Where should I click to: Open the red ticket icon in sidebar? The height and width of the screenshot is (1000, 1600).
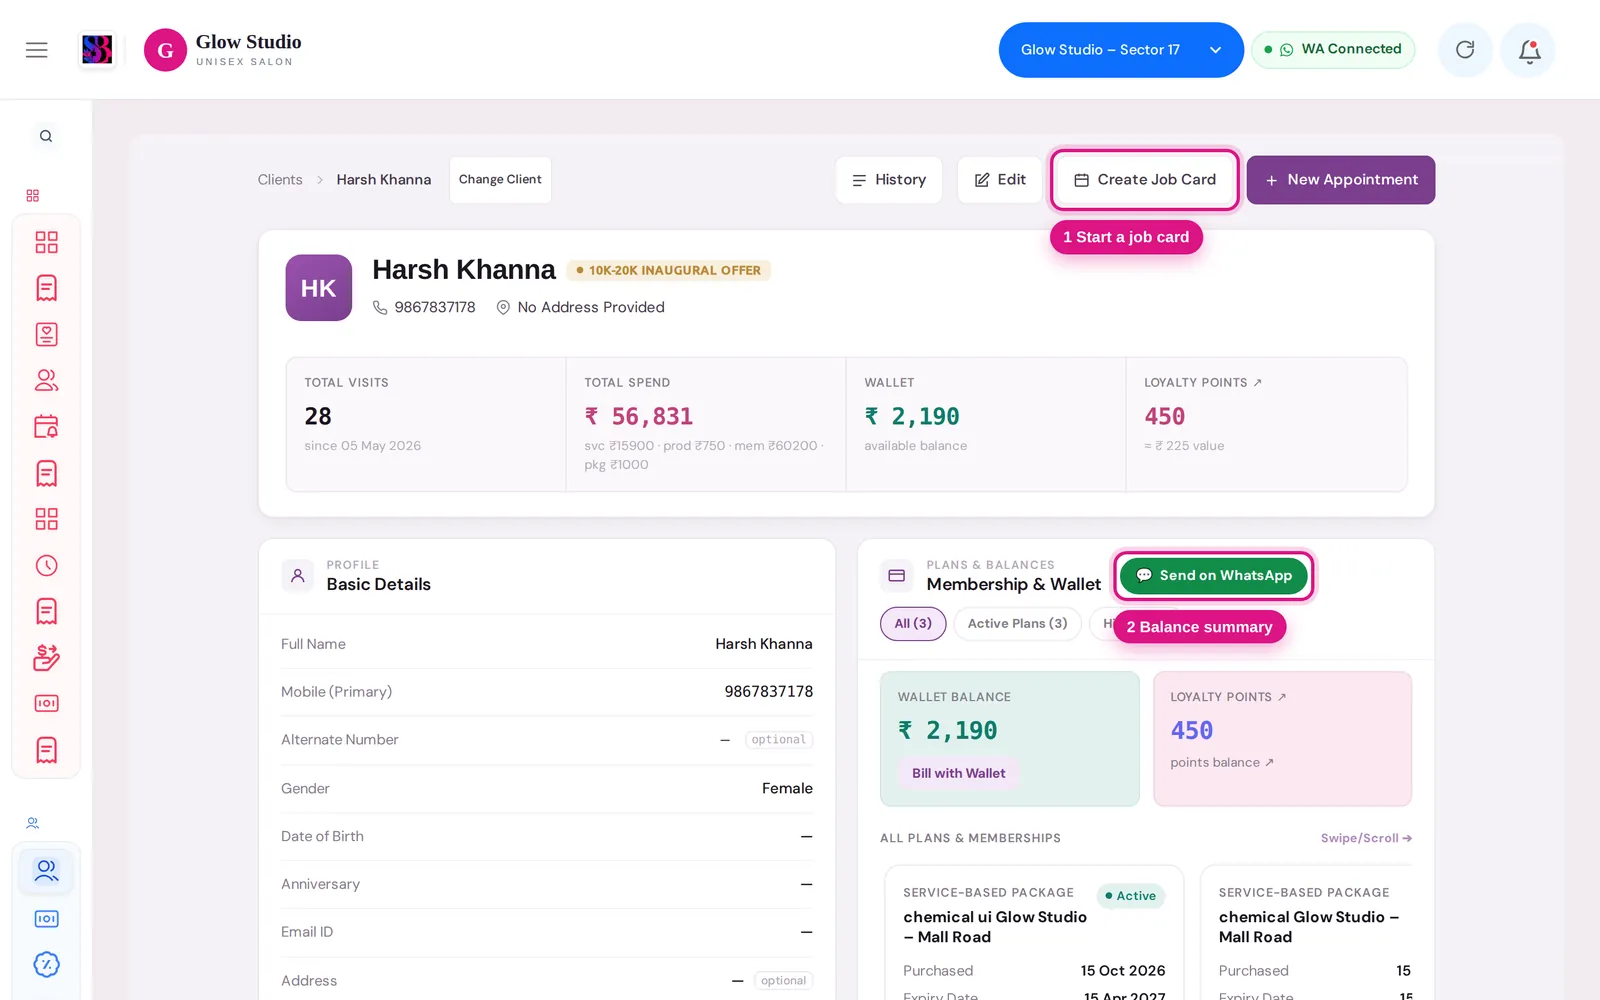click(46, 703)
